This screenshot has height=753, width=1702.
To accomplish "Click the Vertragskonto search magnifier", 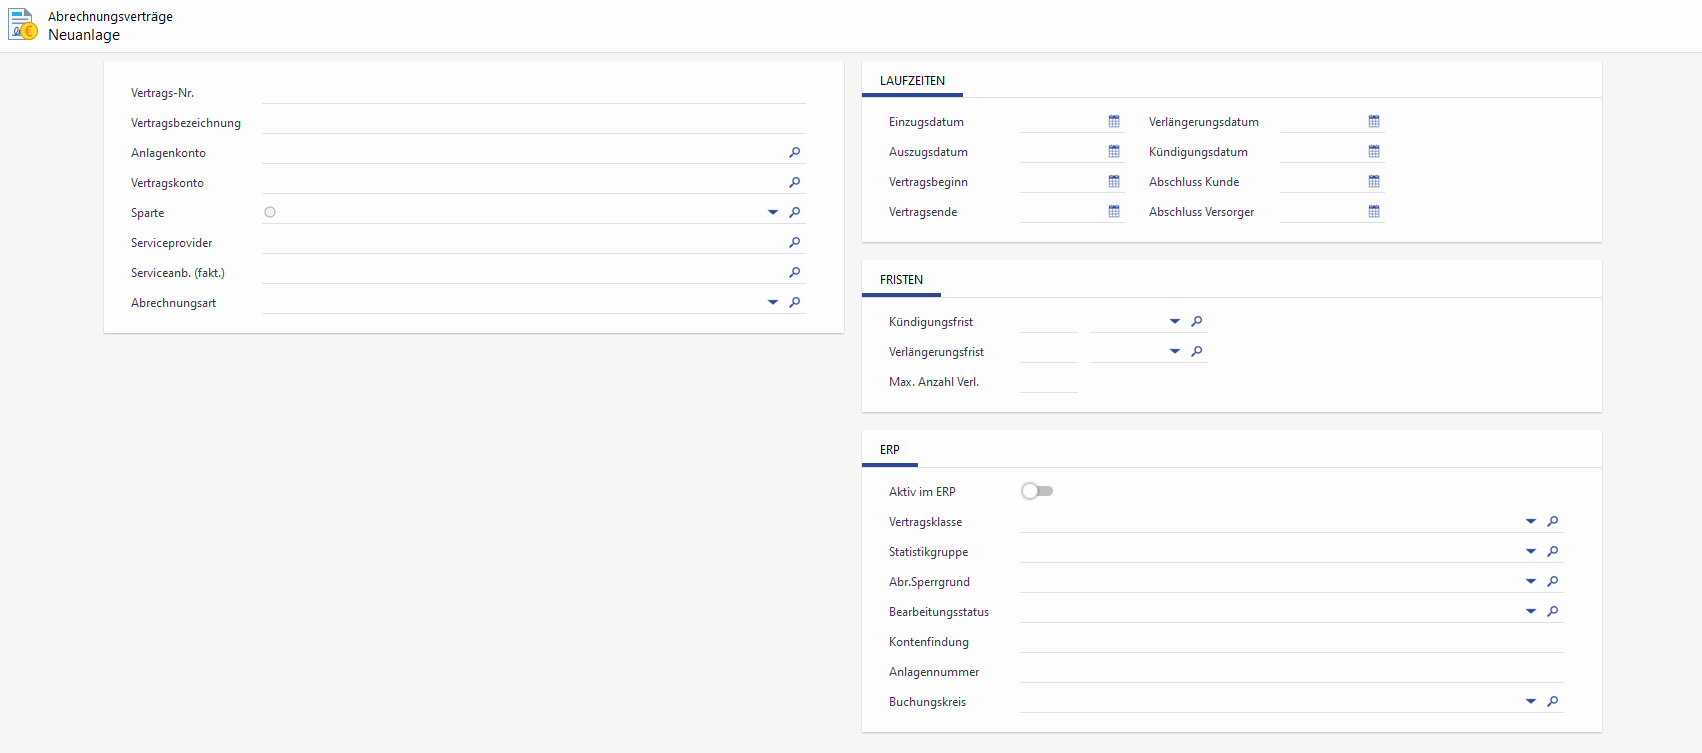I will (x=795, y=183).
